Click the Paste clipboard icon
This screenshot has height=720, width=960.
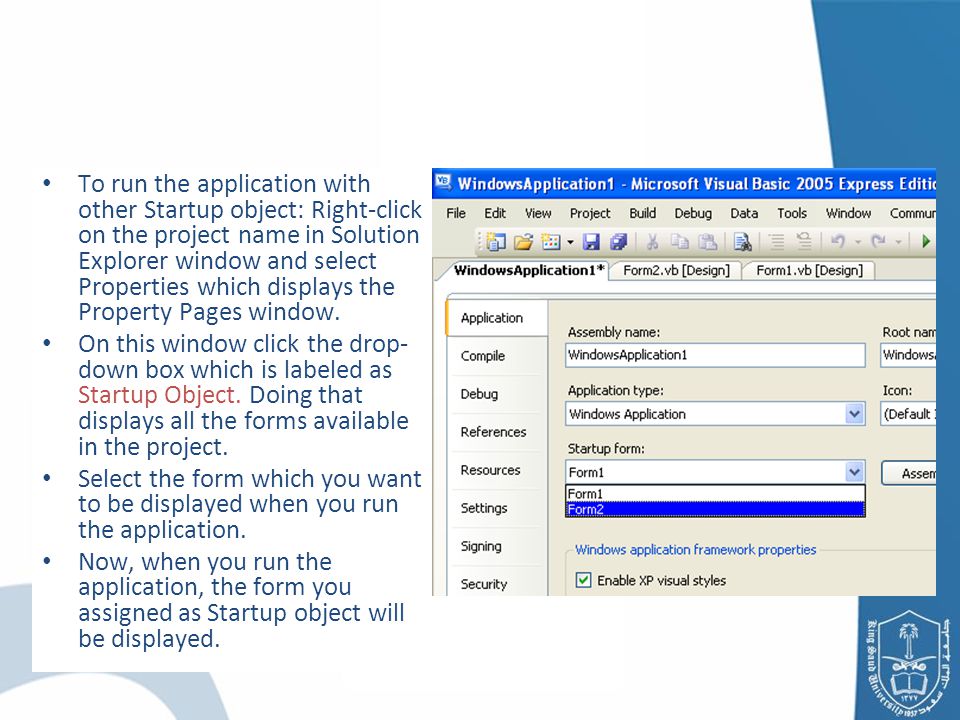coord(708,242)
